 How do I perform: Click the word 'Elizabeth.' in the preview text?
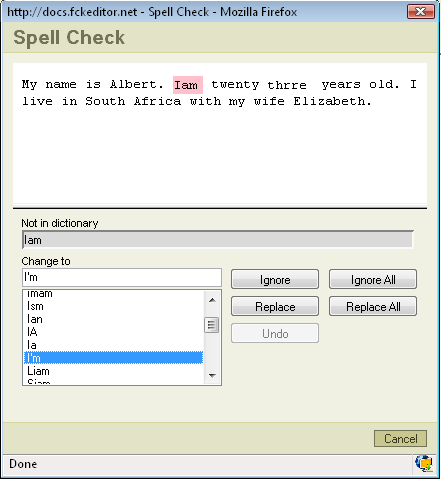(x=332, y=101)
